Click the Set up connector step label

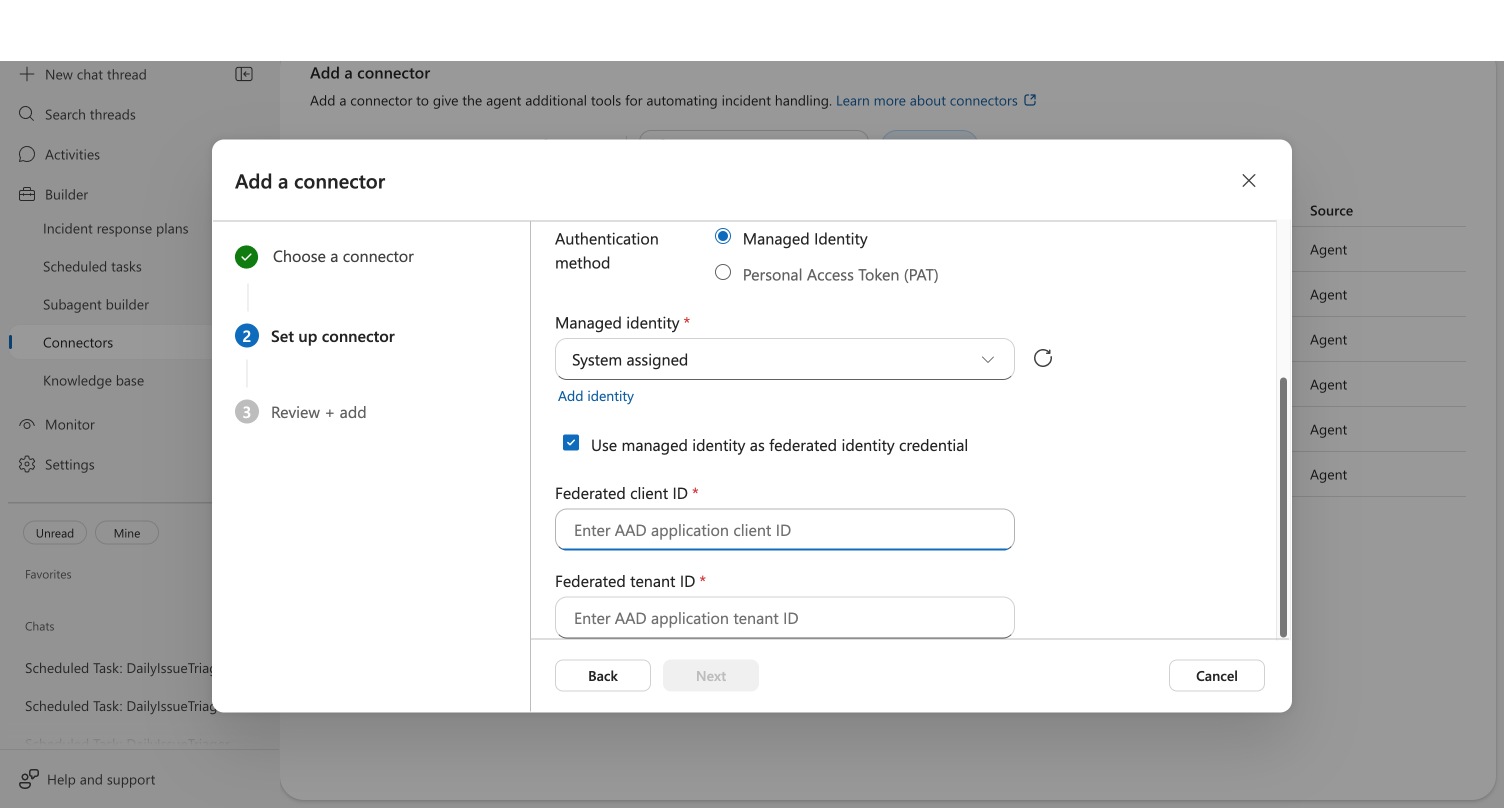[333, 337]
